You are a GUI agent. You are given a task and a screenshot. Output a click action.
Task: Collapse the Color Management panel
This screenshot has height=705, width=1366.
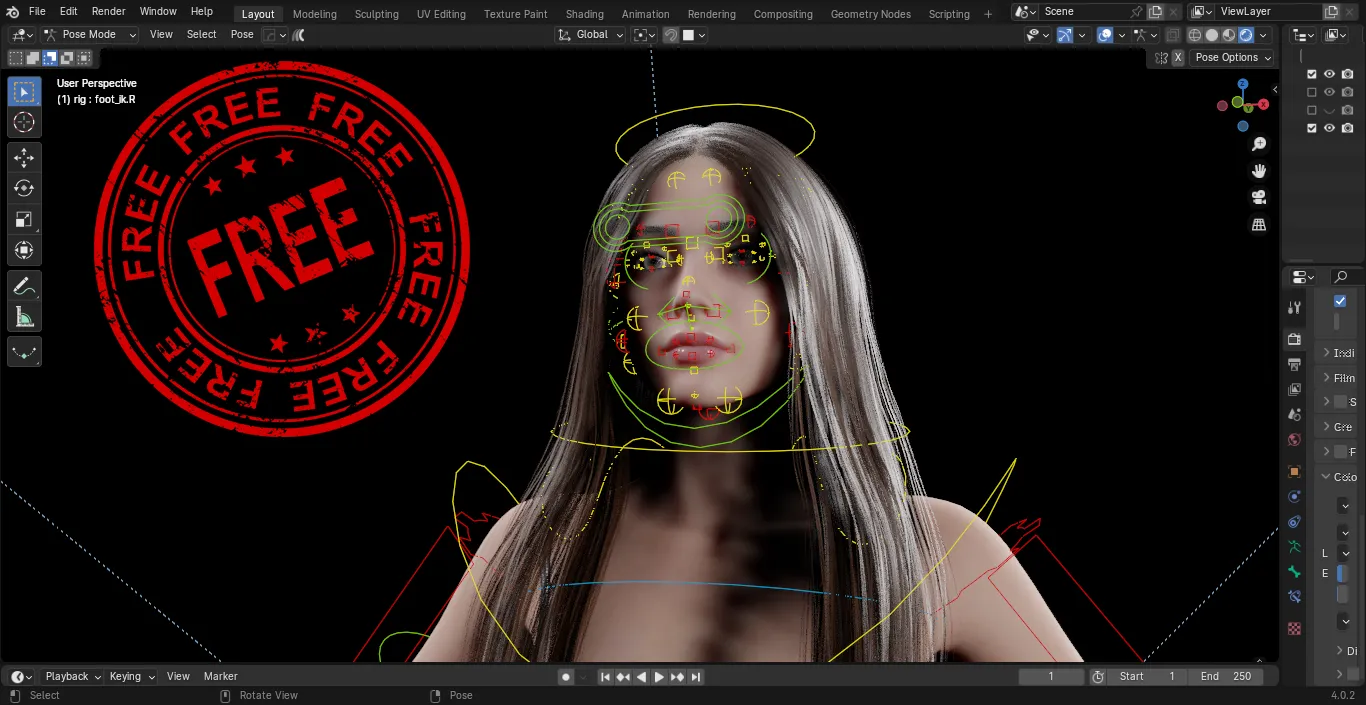click(x=1337, y=477)
